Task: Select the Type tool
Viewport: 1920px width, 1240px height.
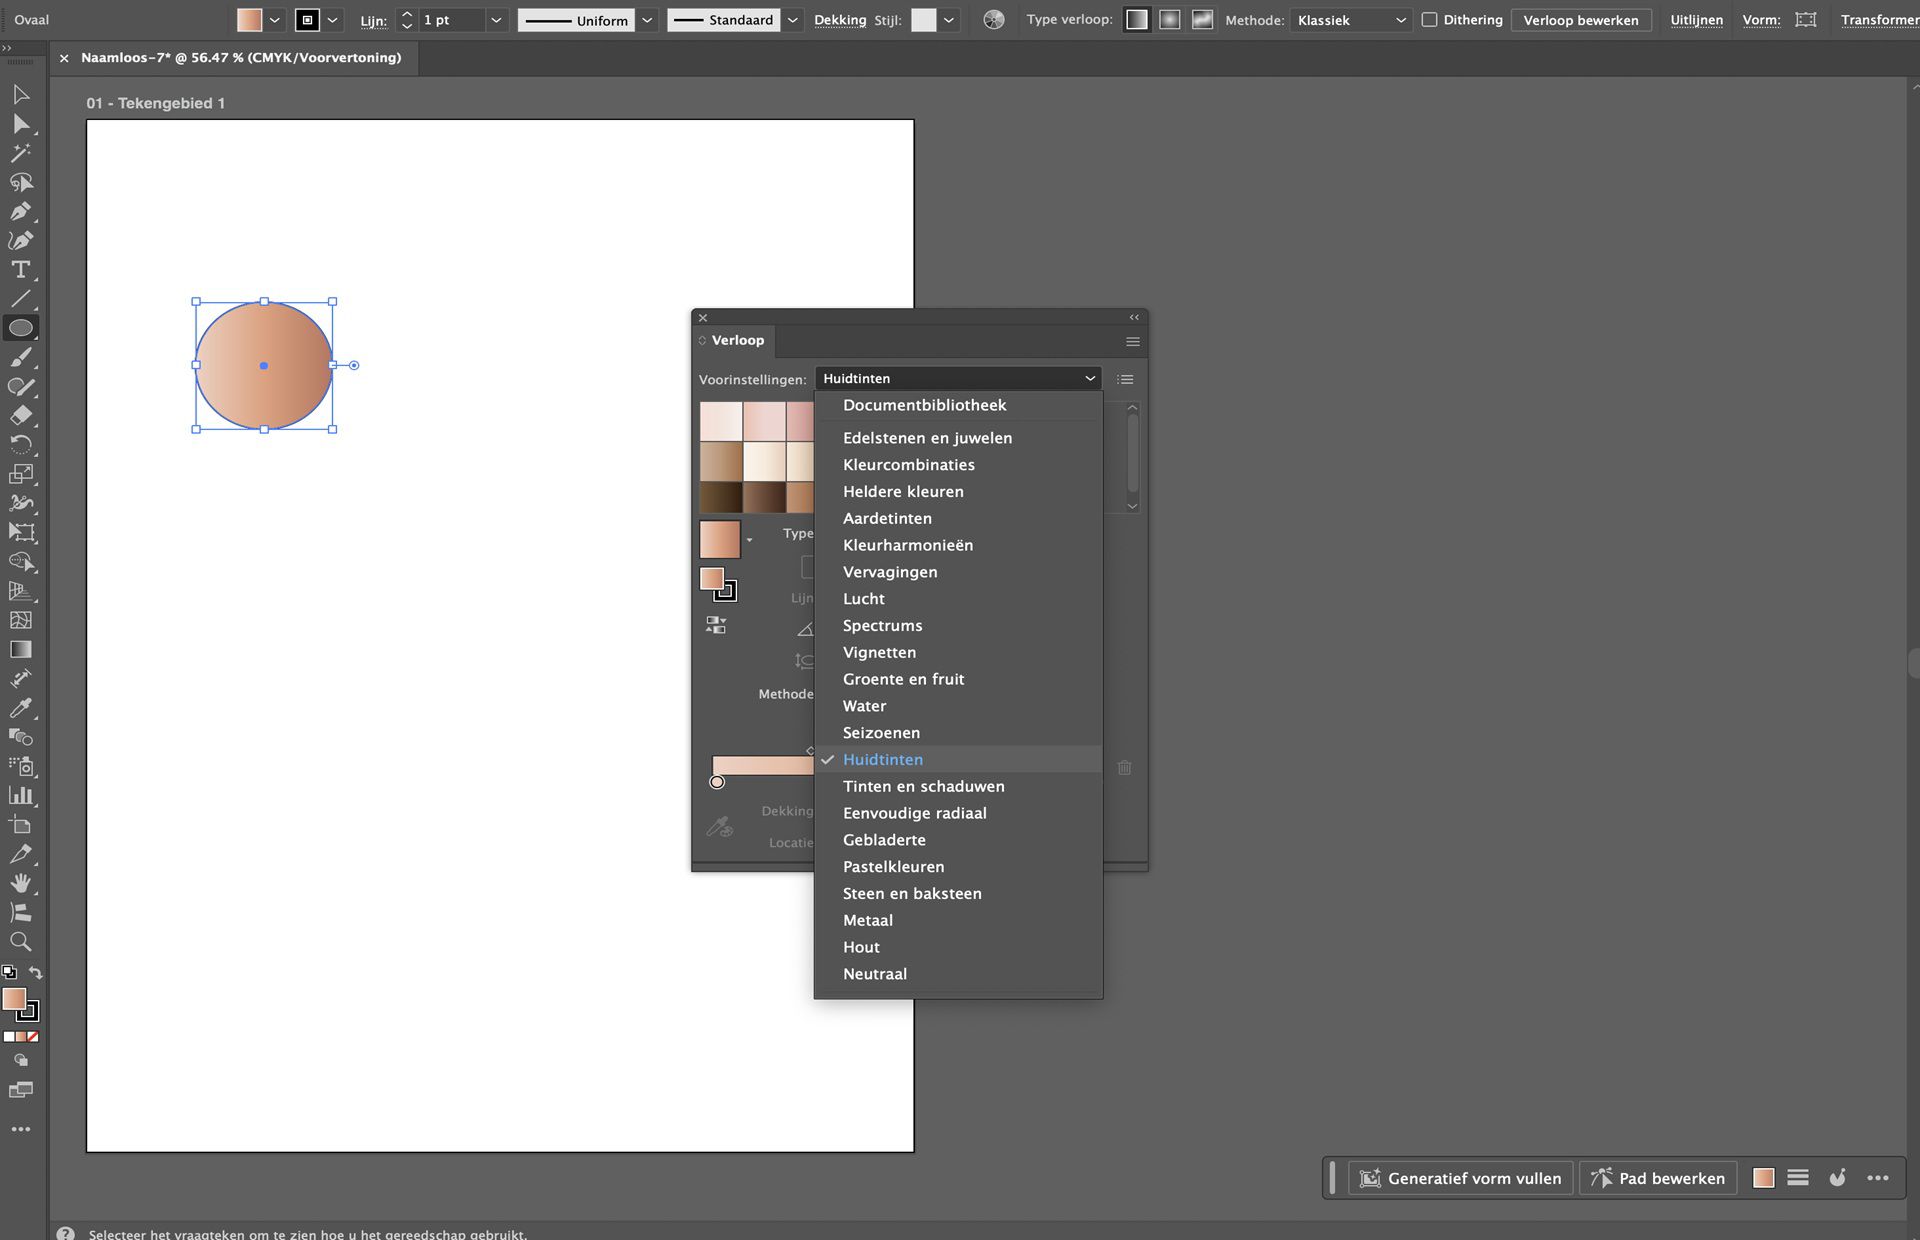Action: (20, 270)
